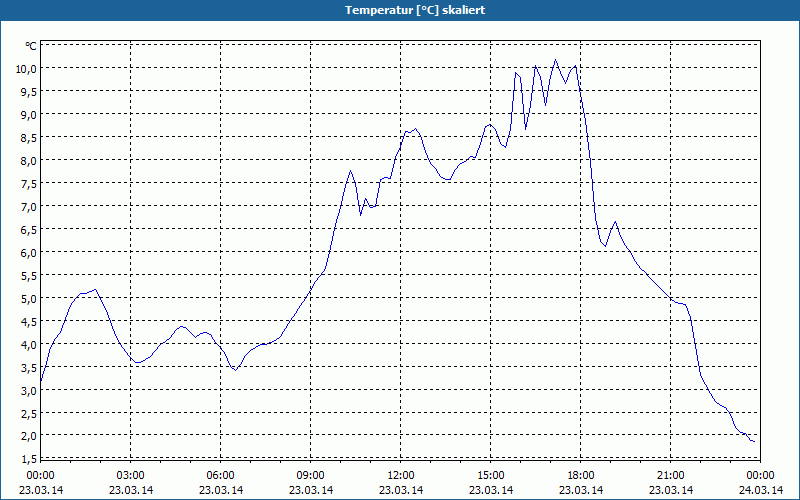The width and height of the screenshot is (800, 500).
Task: Click the date 24.03.14 on the x-axis
Action: (x=761, y=490)
